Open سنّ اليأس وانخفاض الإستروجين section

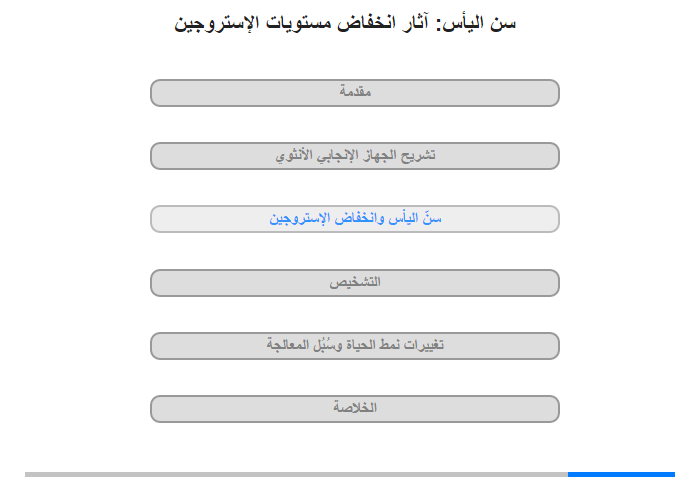(355, 219)
